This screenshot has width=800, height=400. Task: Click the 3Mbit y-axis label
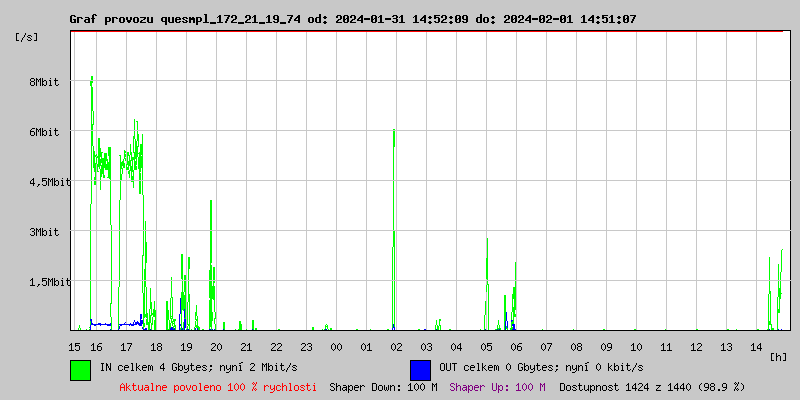click(x=44, y=232)
